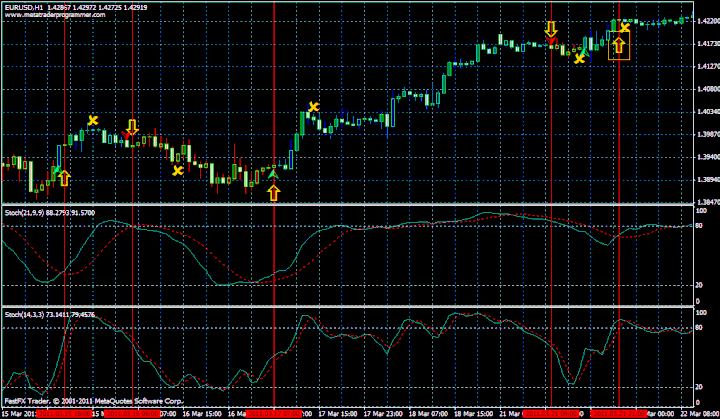720x419 pixels.
Task: Click the 16 Mar 15:00 time axis label
Action: [200, 414]
